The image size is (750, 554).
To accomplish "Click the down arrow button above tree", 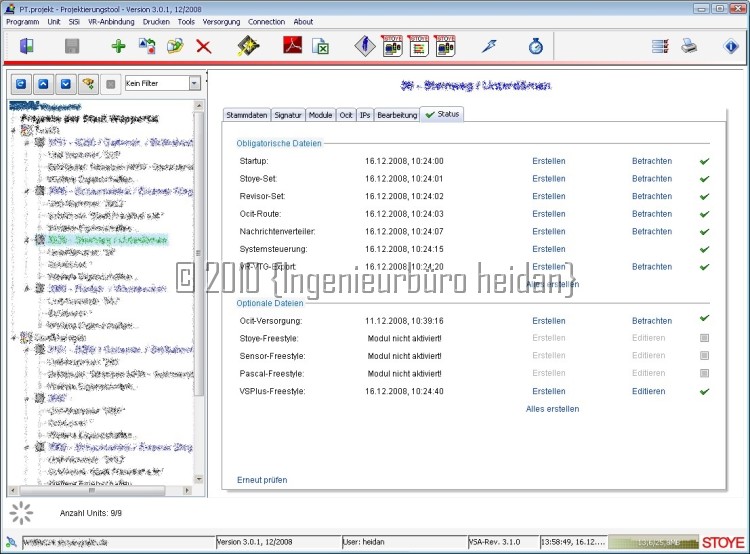I will click(x=66, y=84).
